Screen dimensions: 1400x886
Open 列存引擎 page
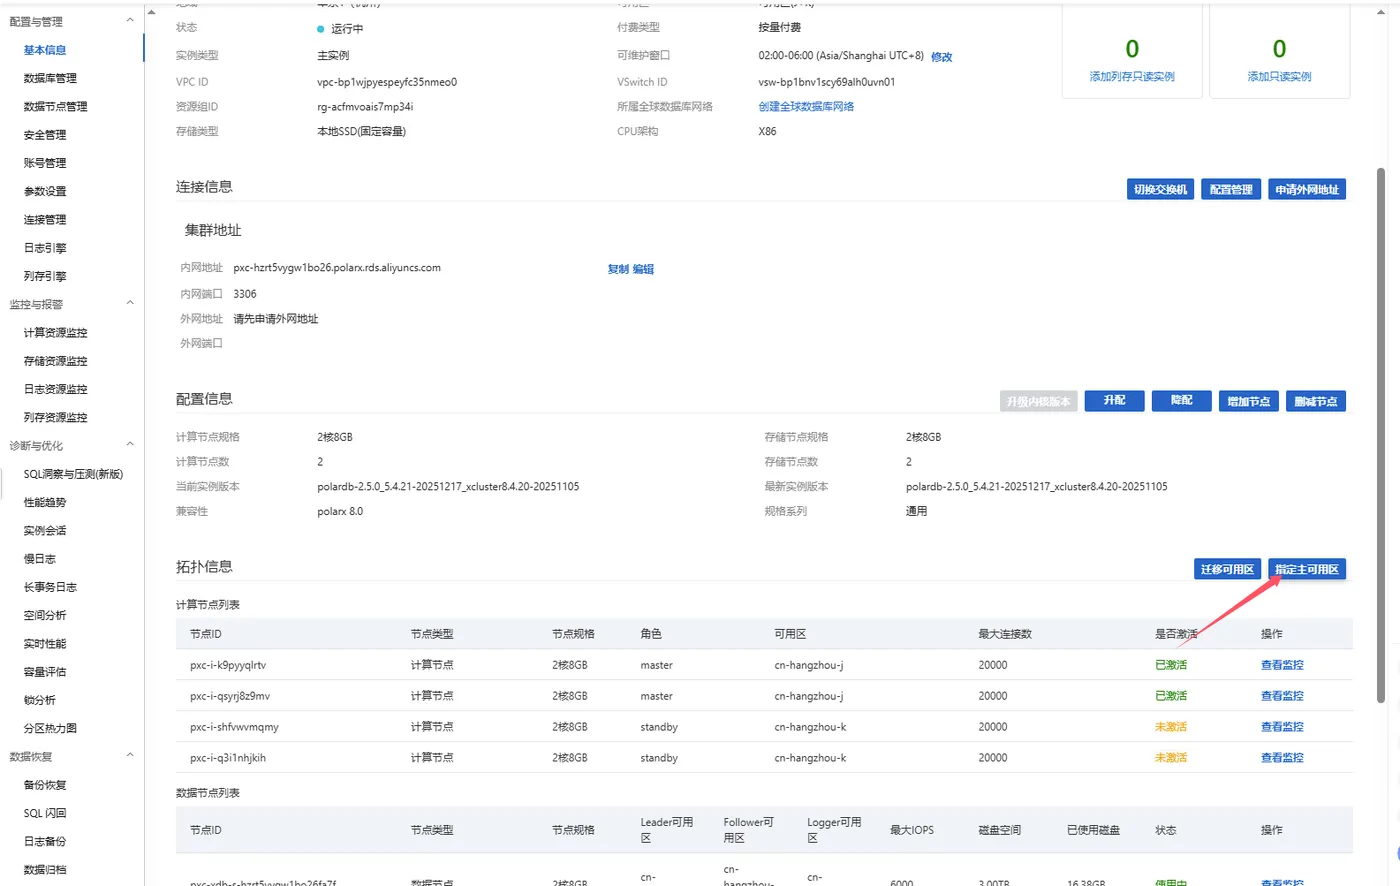click(45, 276)
